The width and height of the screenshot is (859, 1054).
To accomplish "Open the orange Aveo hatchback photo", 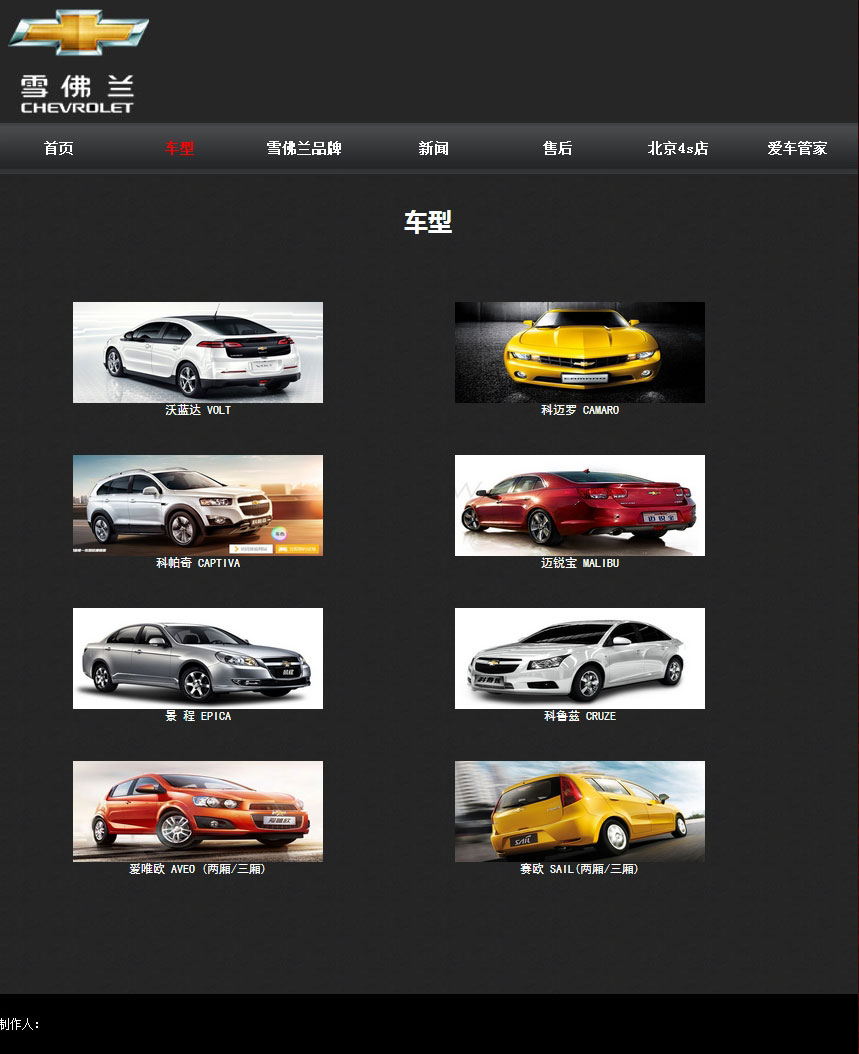I will (x=198, y=811).
